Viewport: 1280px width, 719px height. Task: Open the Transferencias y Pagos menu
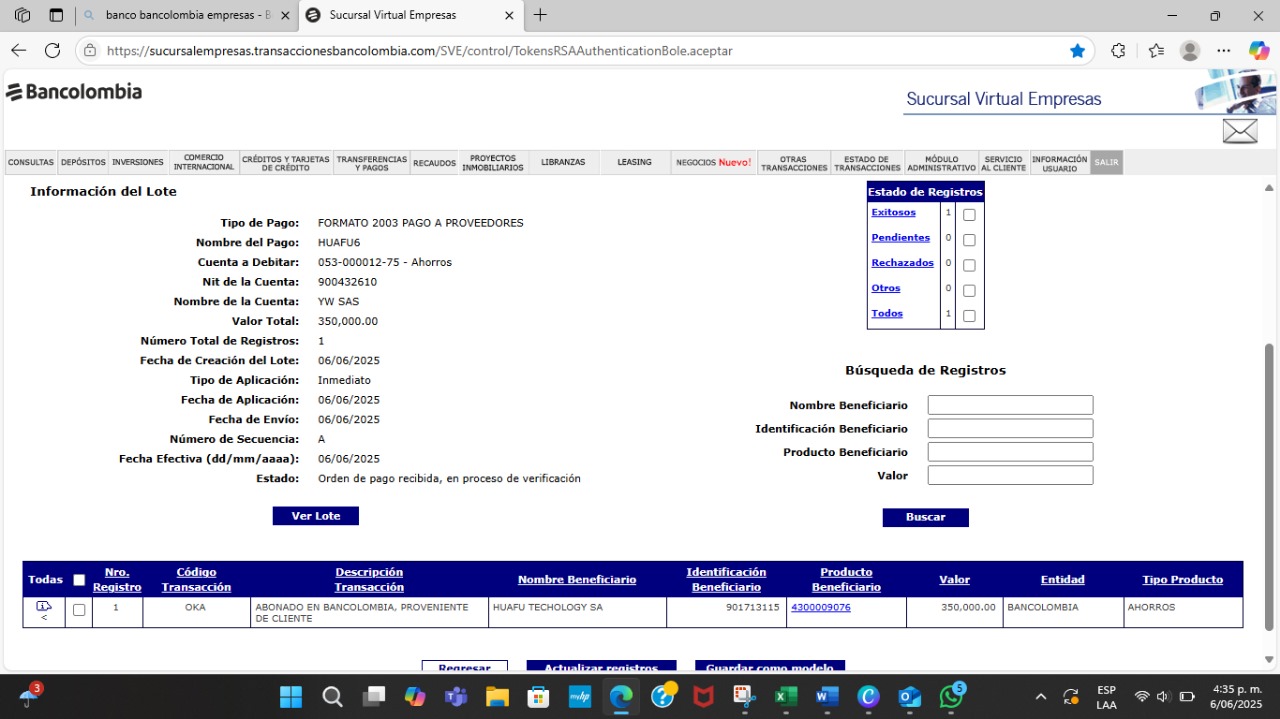click(372, 162)
